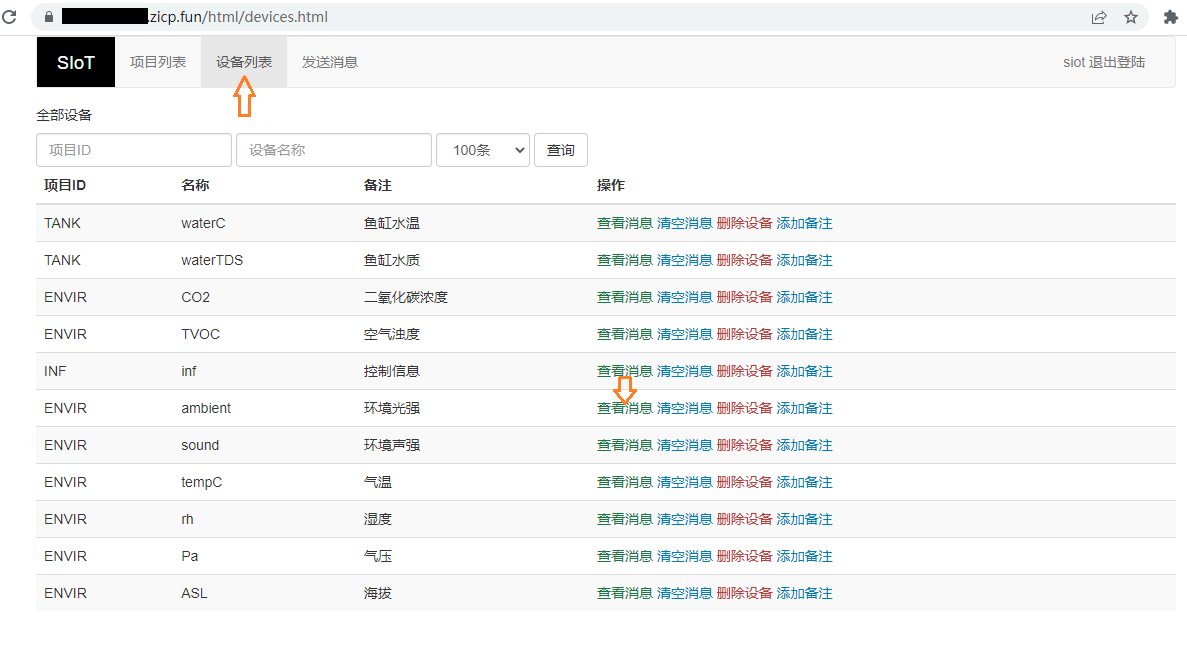Delete the rh device

point(744,520)
